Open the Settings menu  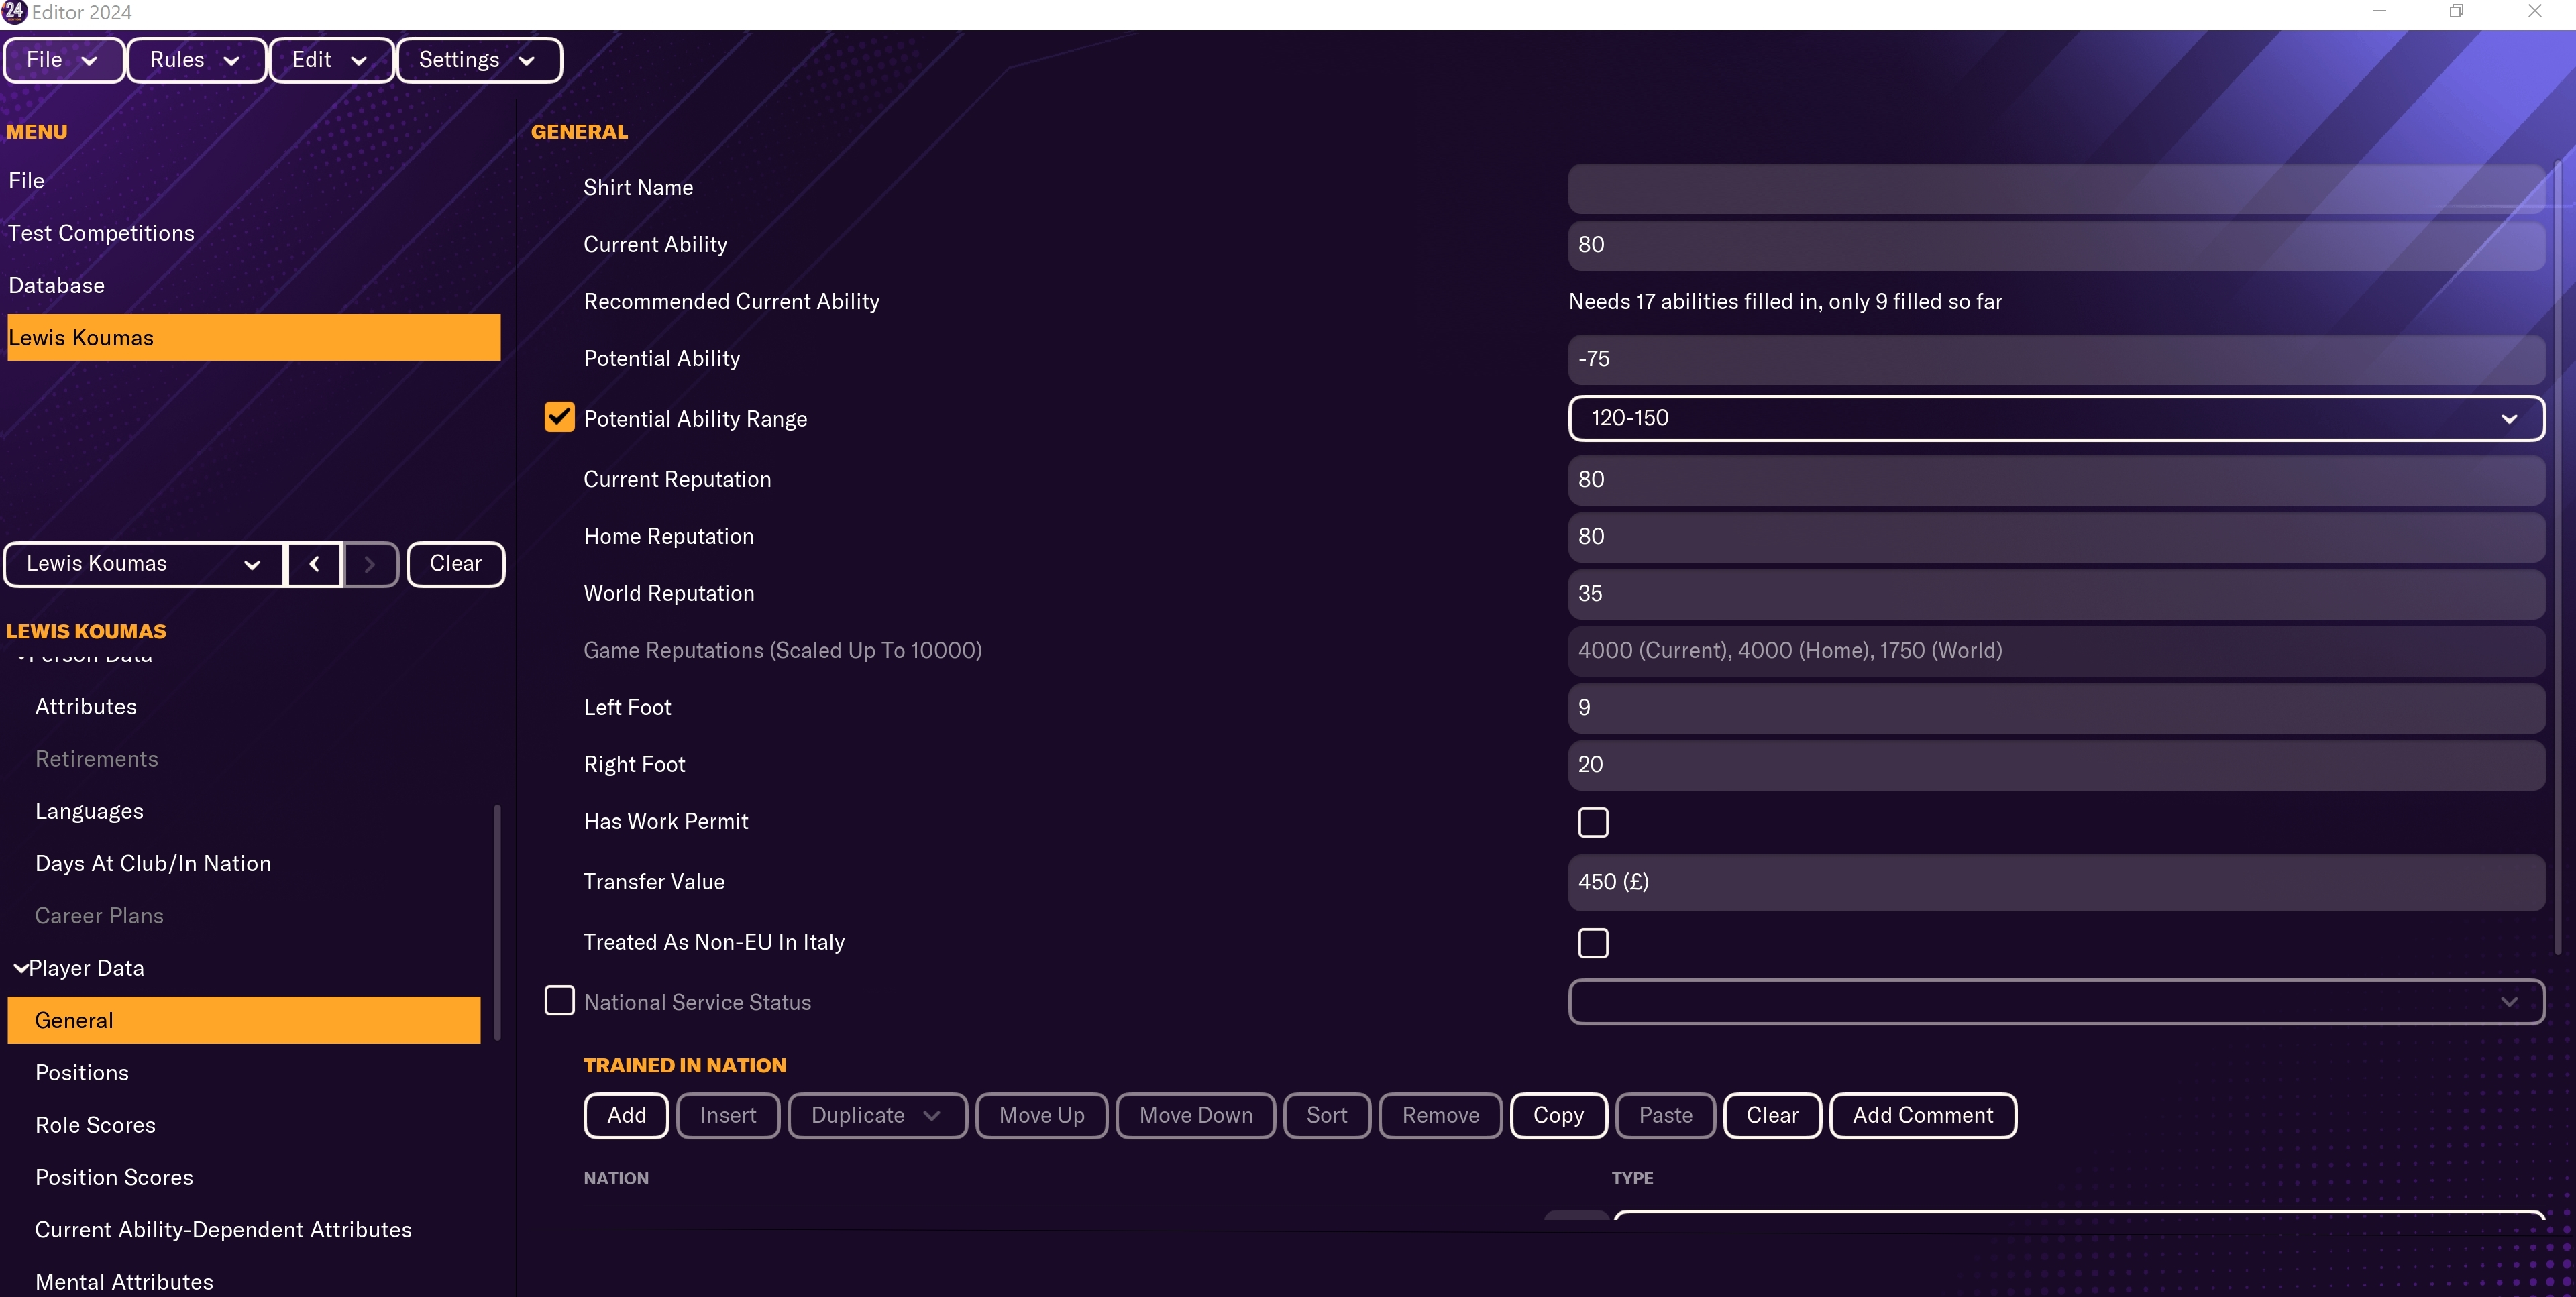click(x=479, y=60)
